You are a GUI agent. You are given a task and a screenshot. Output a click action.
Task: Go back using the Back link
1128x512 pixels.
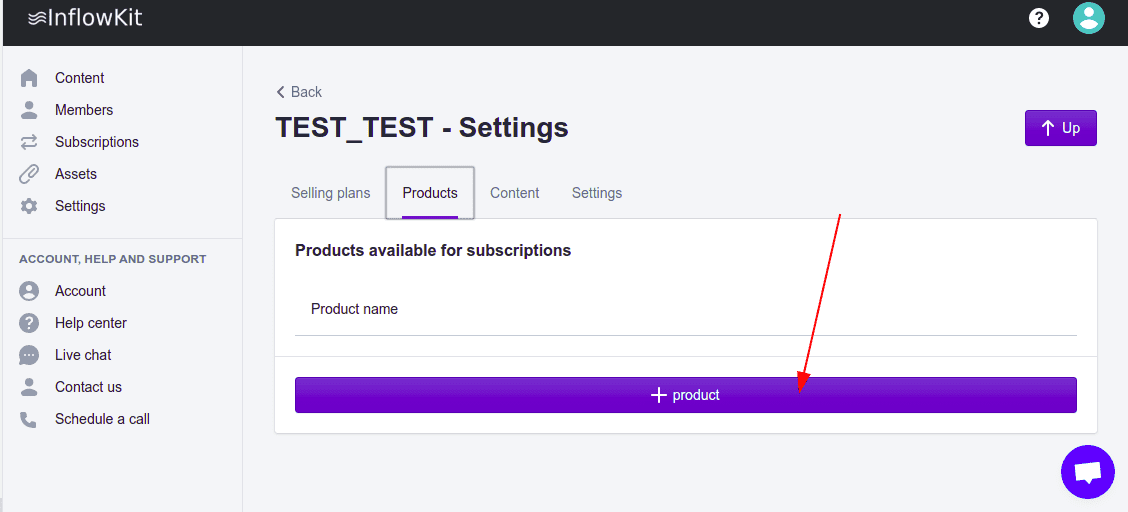(299, 92)
